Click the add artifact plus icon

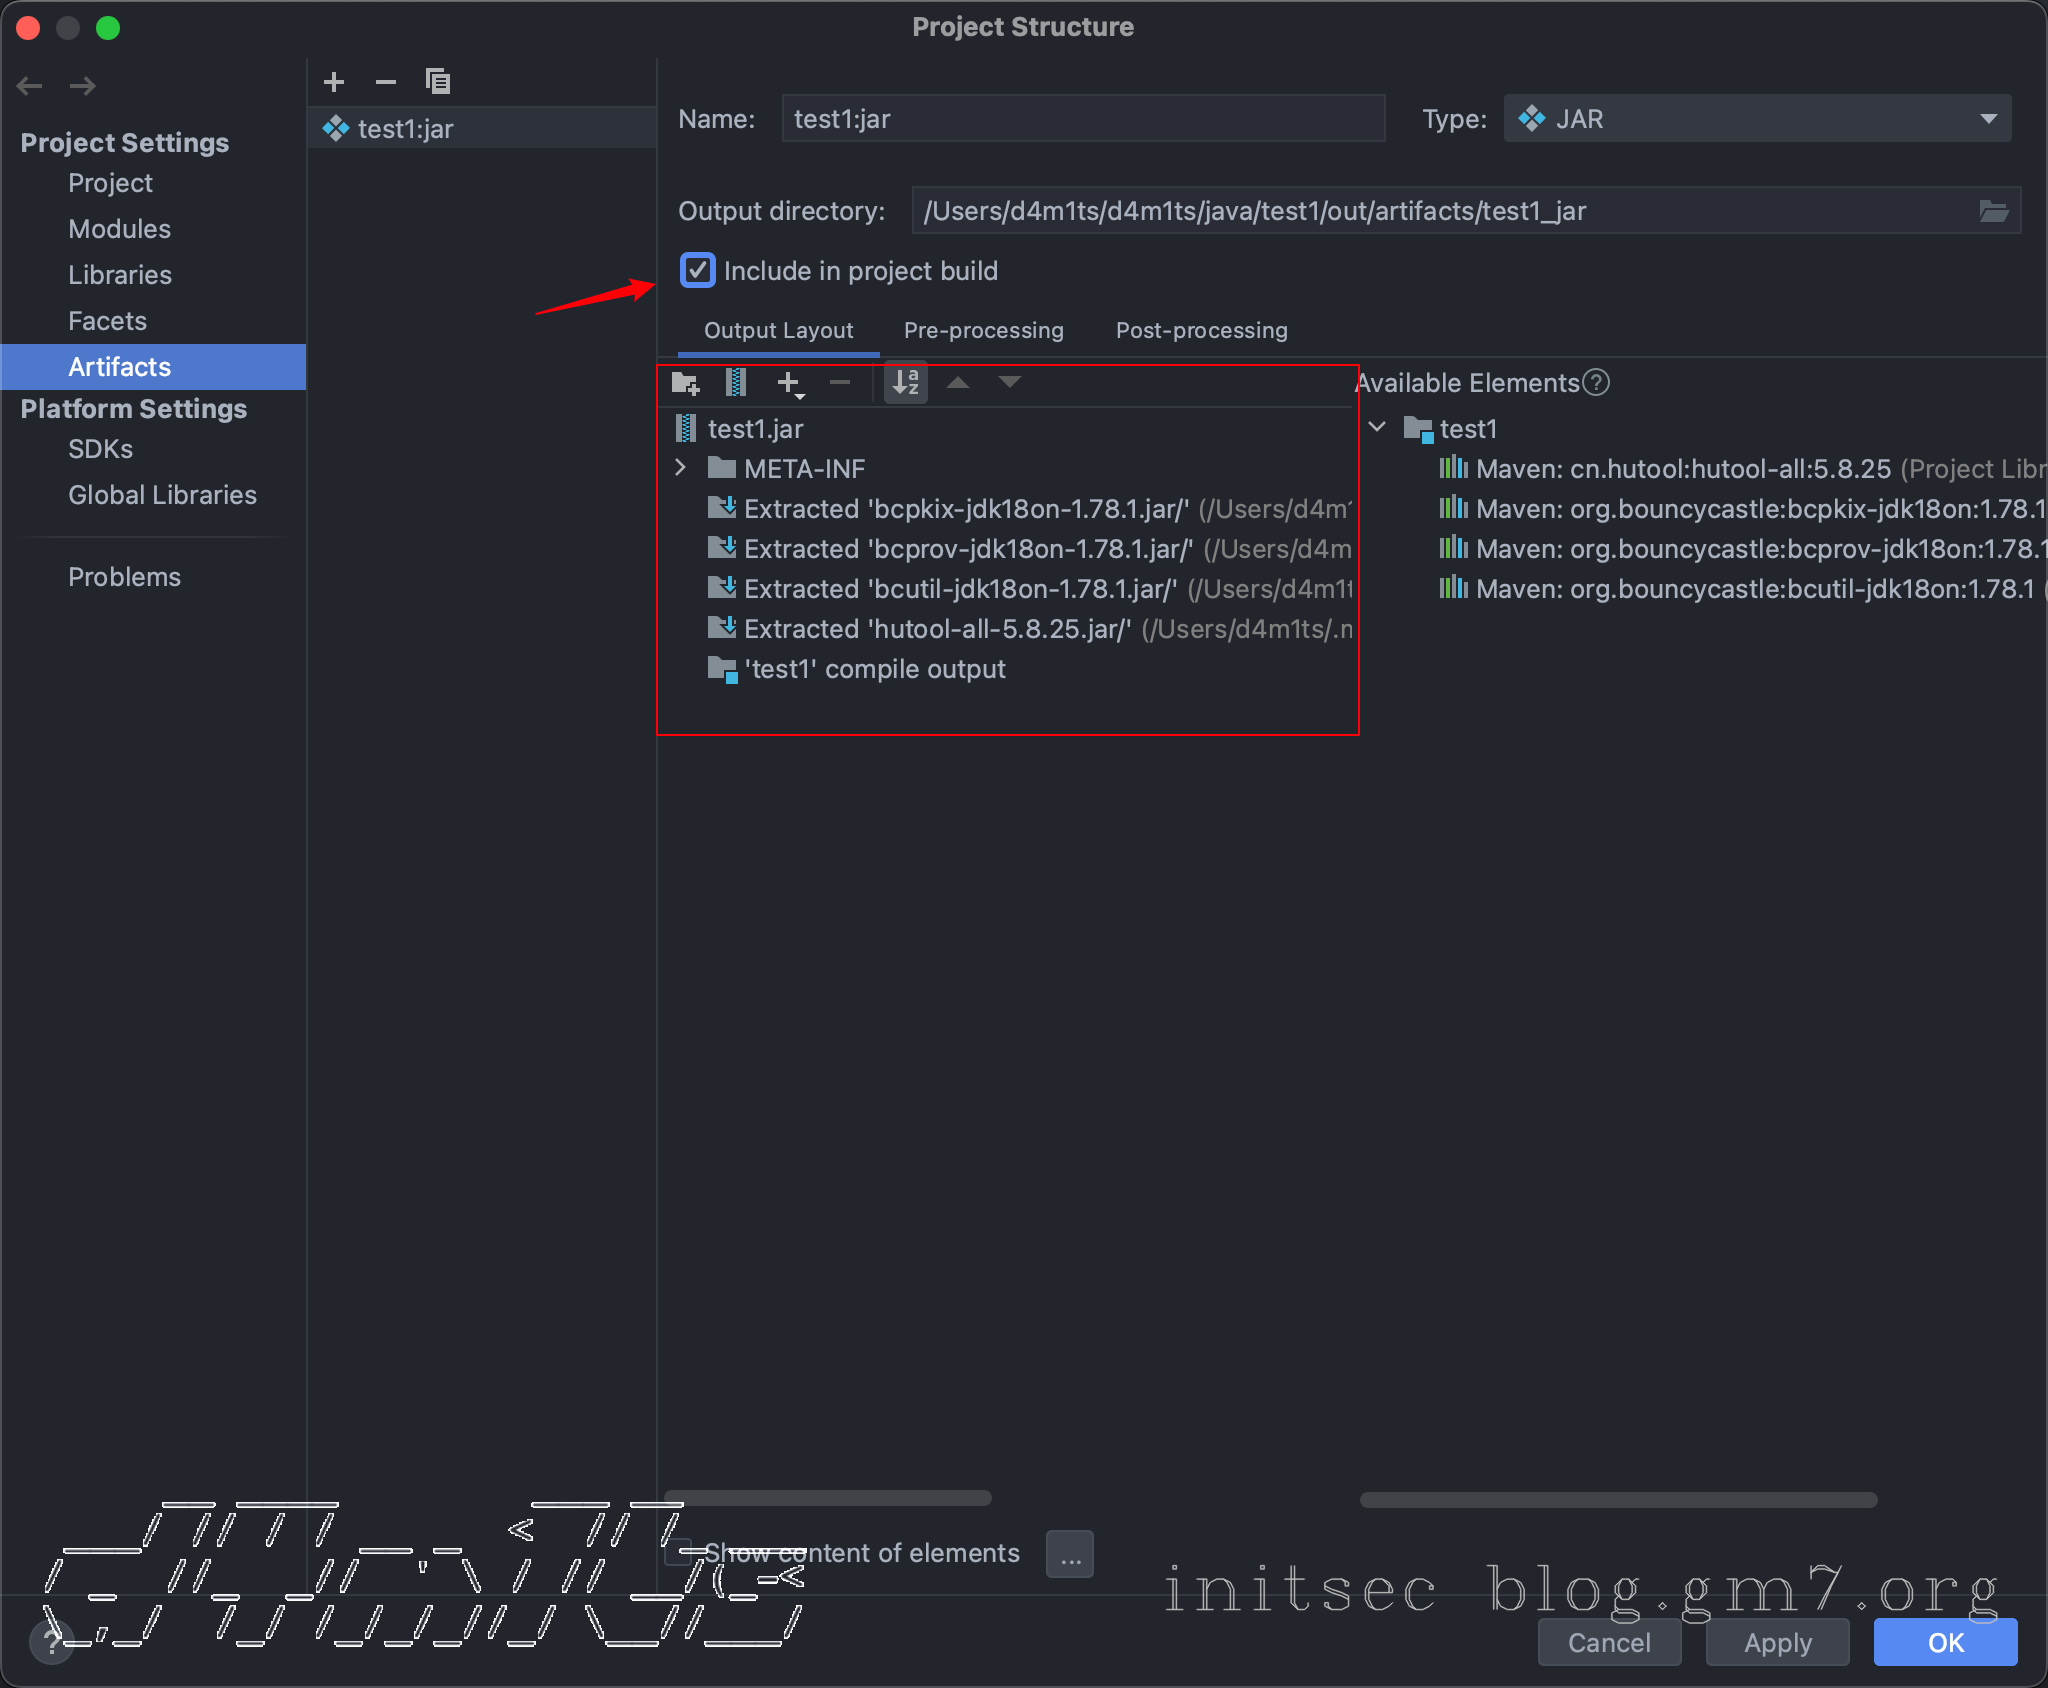[x=334, y=82]
